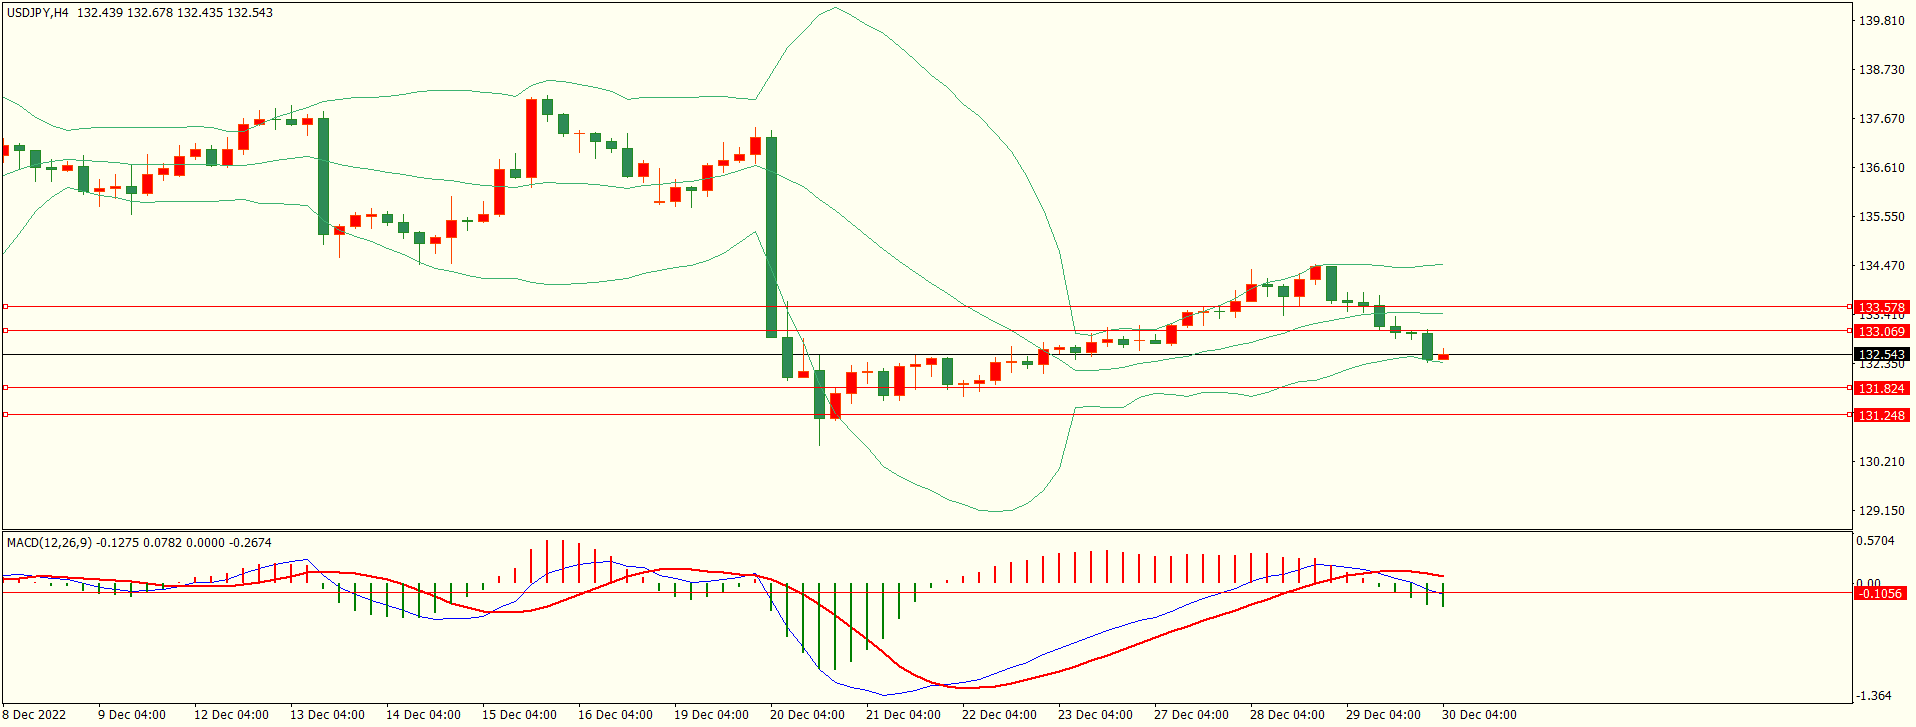Click the USDJPY,H4 chart title text
Viewport: 1916px width, 727px height.
pyautogui.click(x=38, y=13)
